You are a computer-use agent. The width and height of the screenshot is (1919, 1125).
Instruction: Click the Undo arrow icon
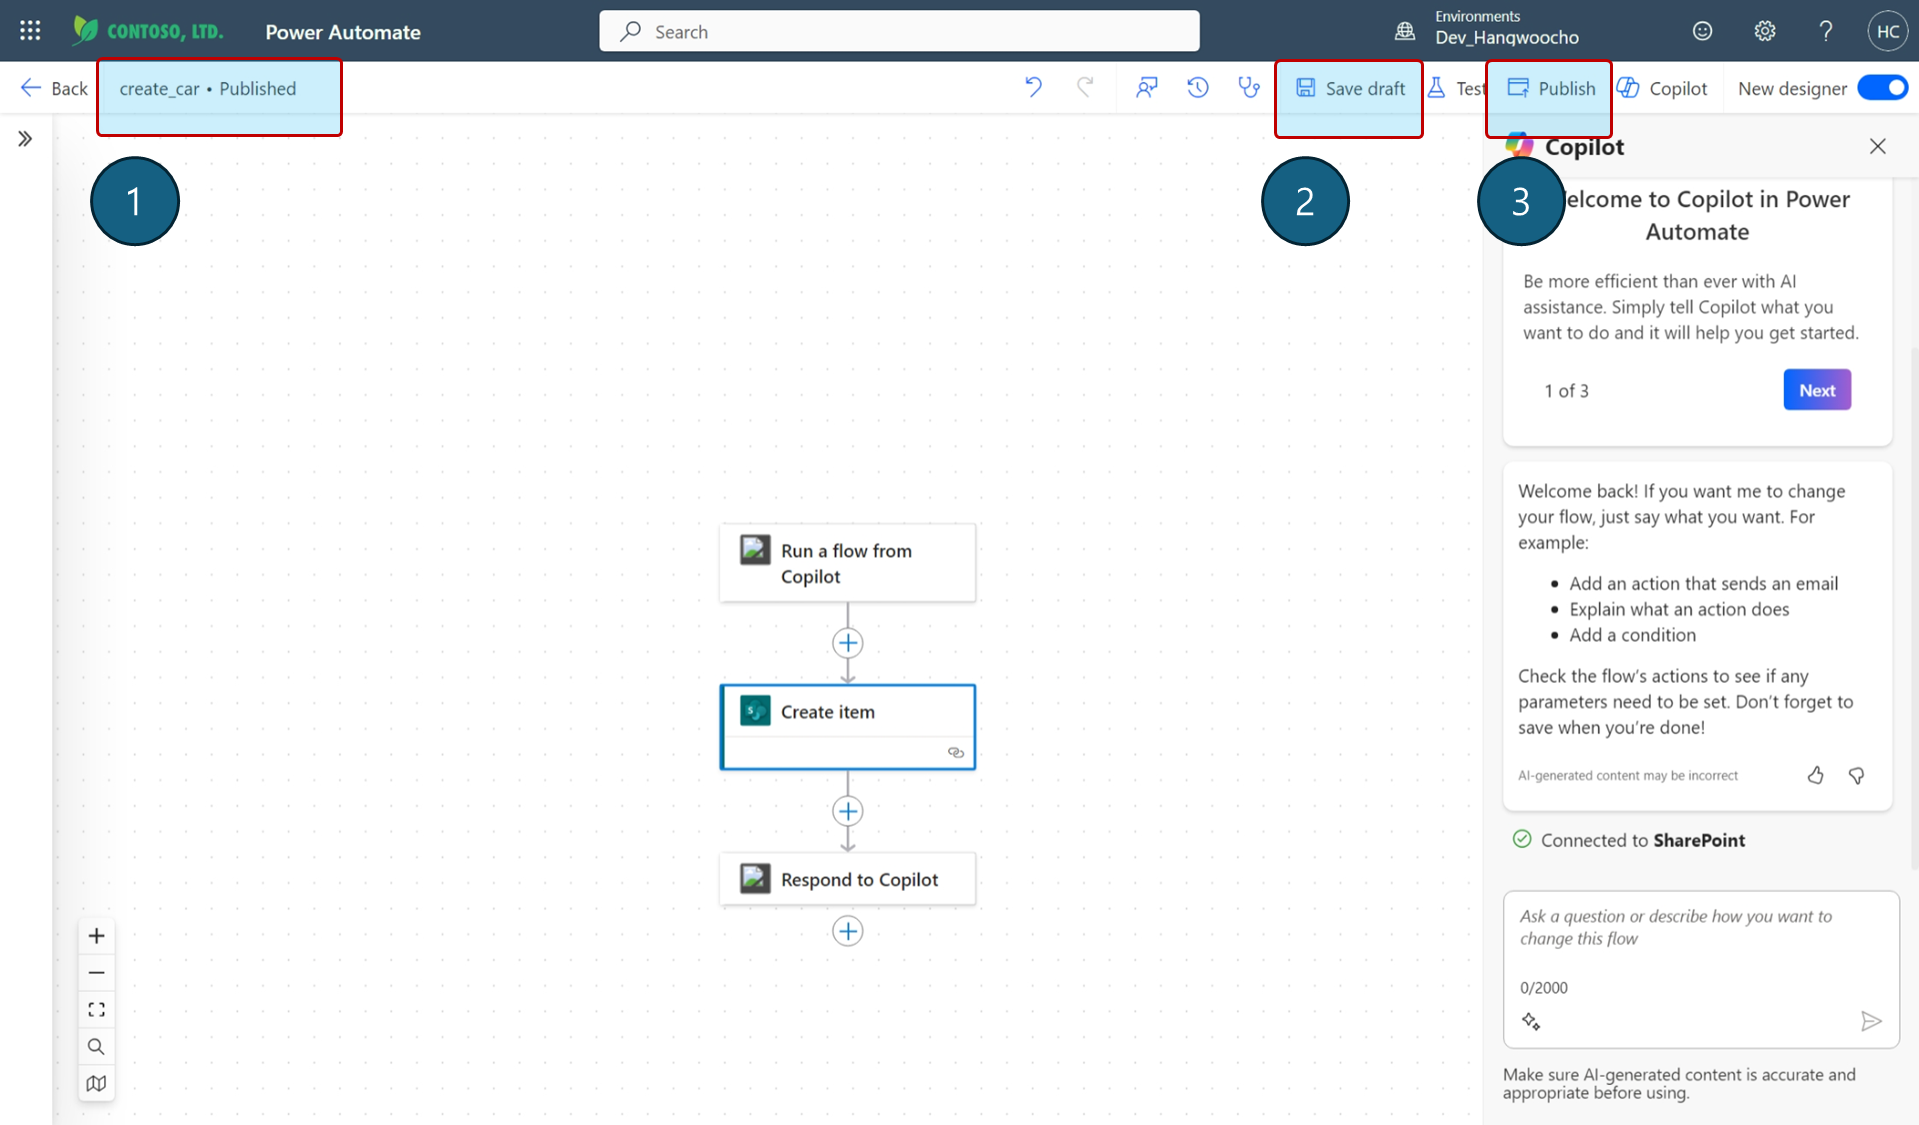1033,88
